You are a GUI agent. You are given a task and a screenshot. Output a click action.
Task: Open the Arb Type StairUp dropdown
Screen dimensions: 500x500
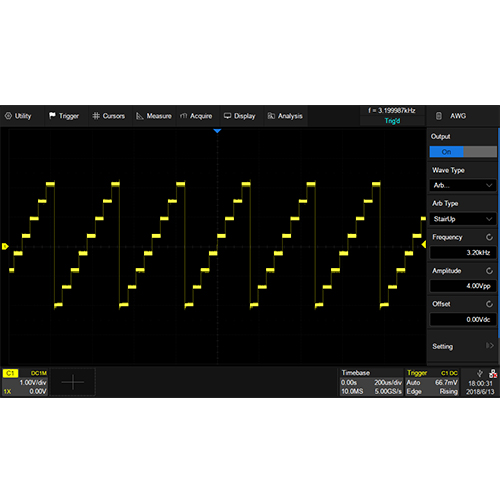(x=463, y=219)
